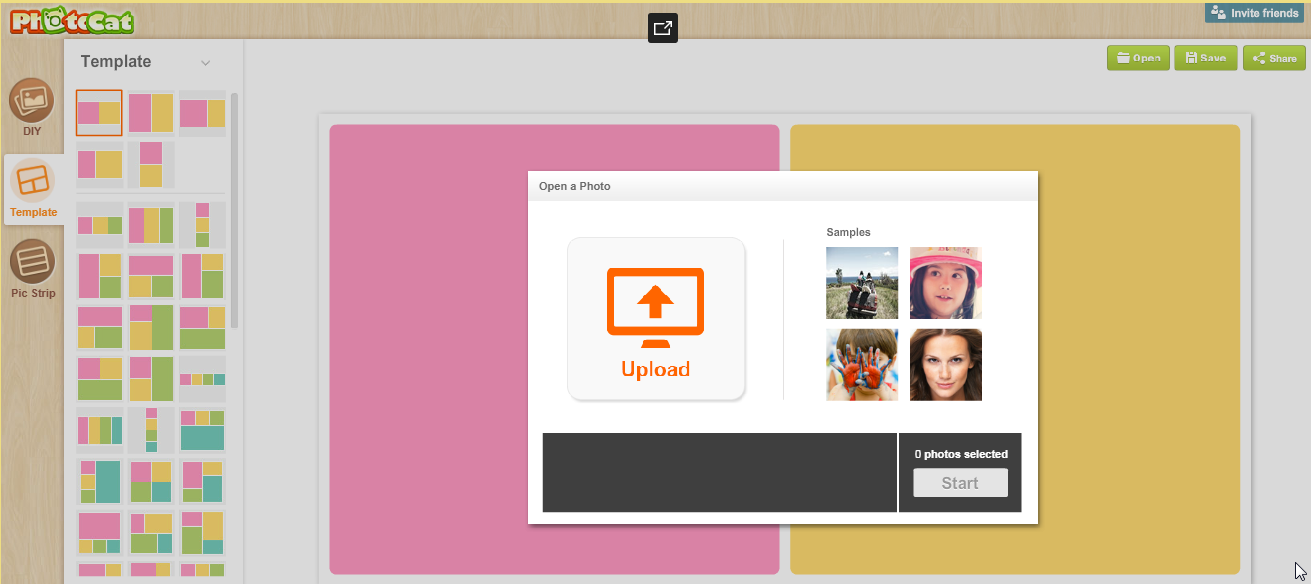Click the pink collage cell on canvas
Screen dimensions: 1311x584
(430, 349)
